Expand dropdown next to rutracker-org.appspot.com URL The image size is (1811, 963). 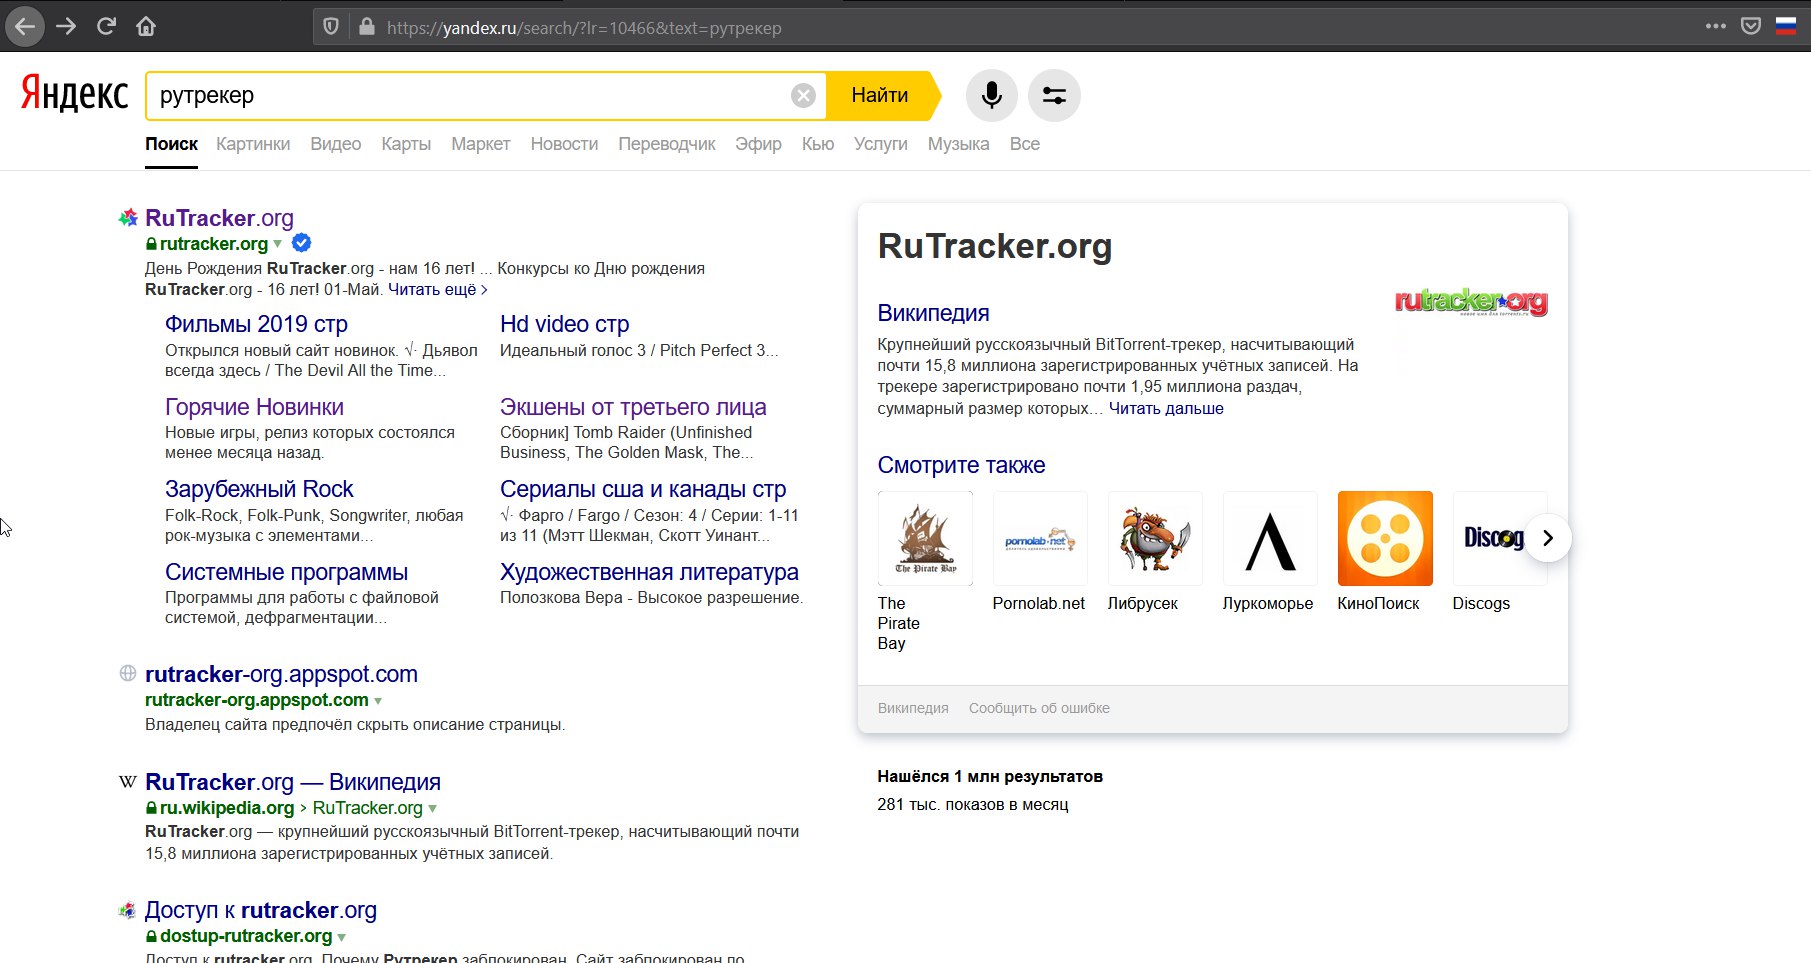click(378, 701)
